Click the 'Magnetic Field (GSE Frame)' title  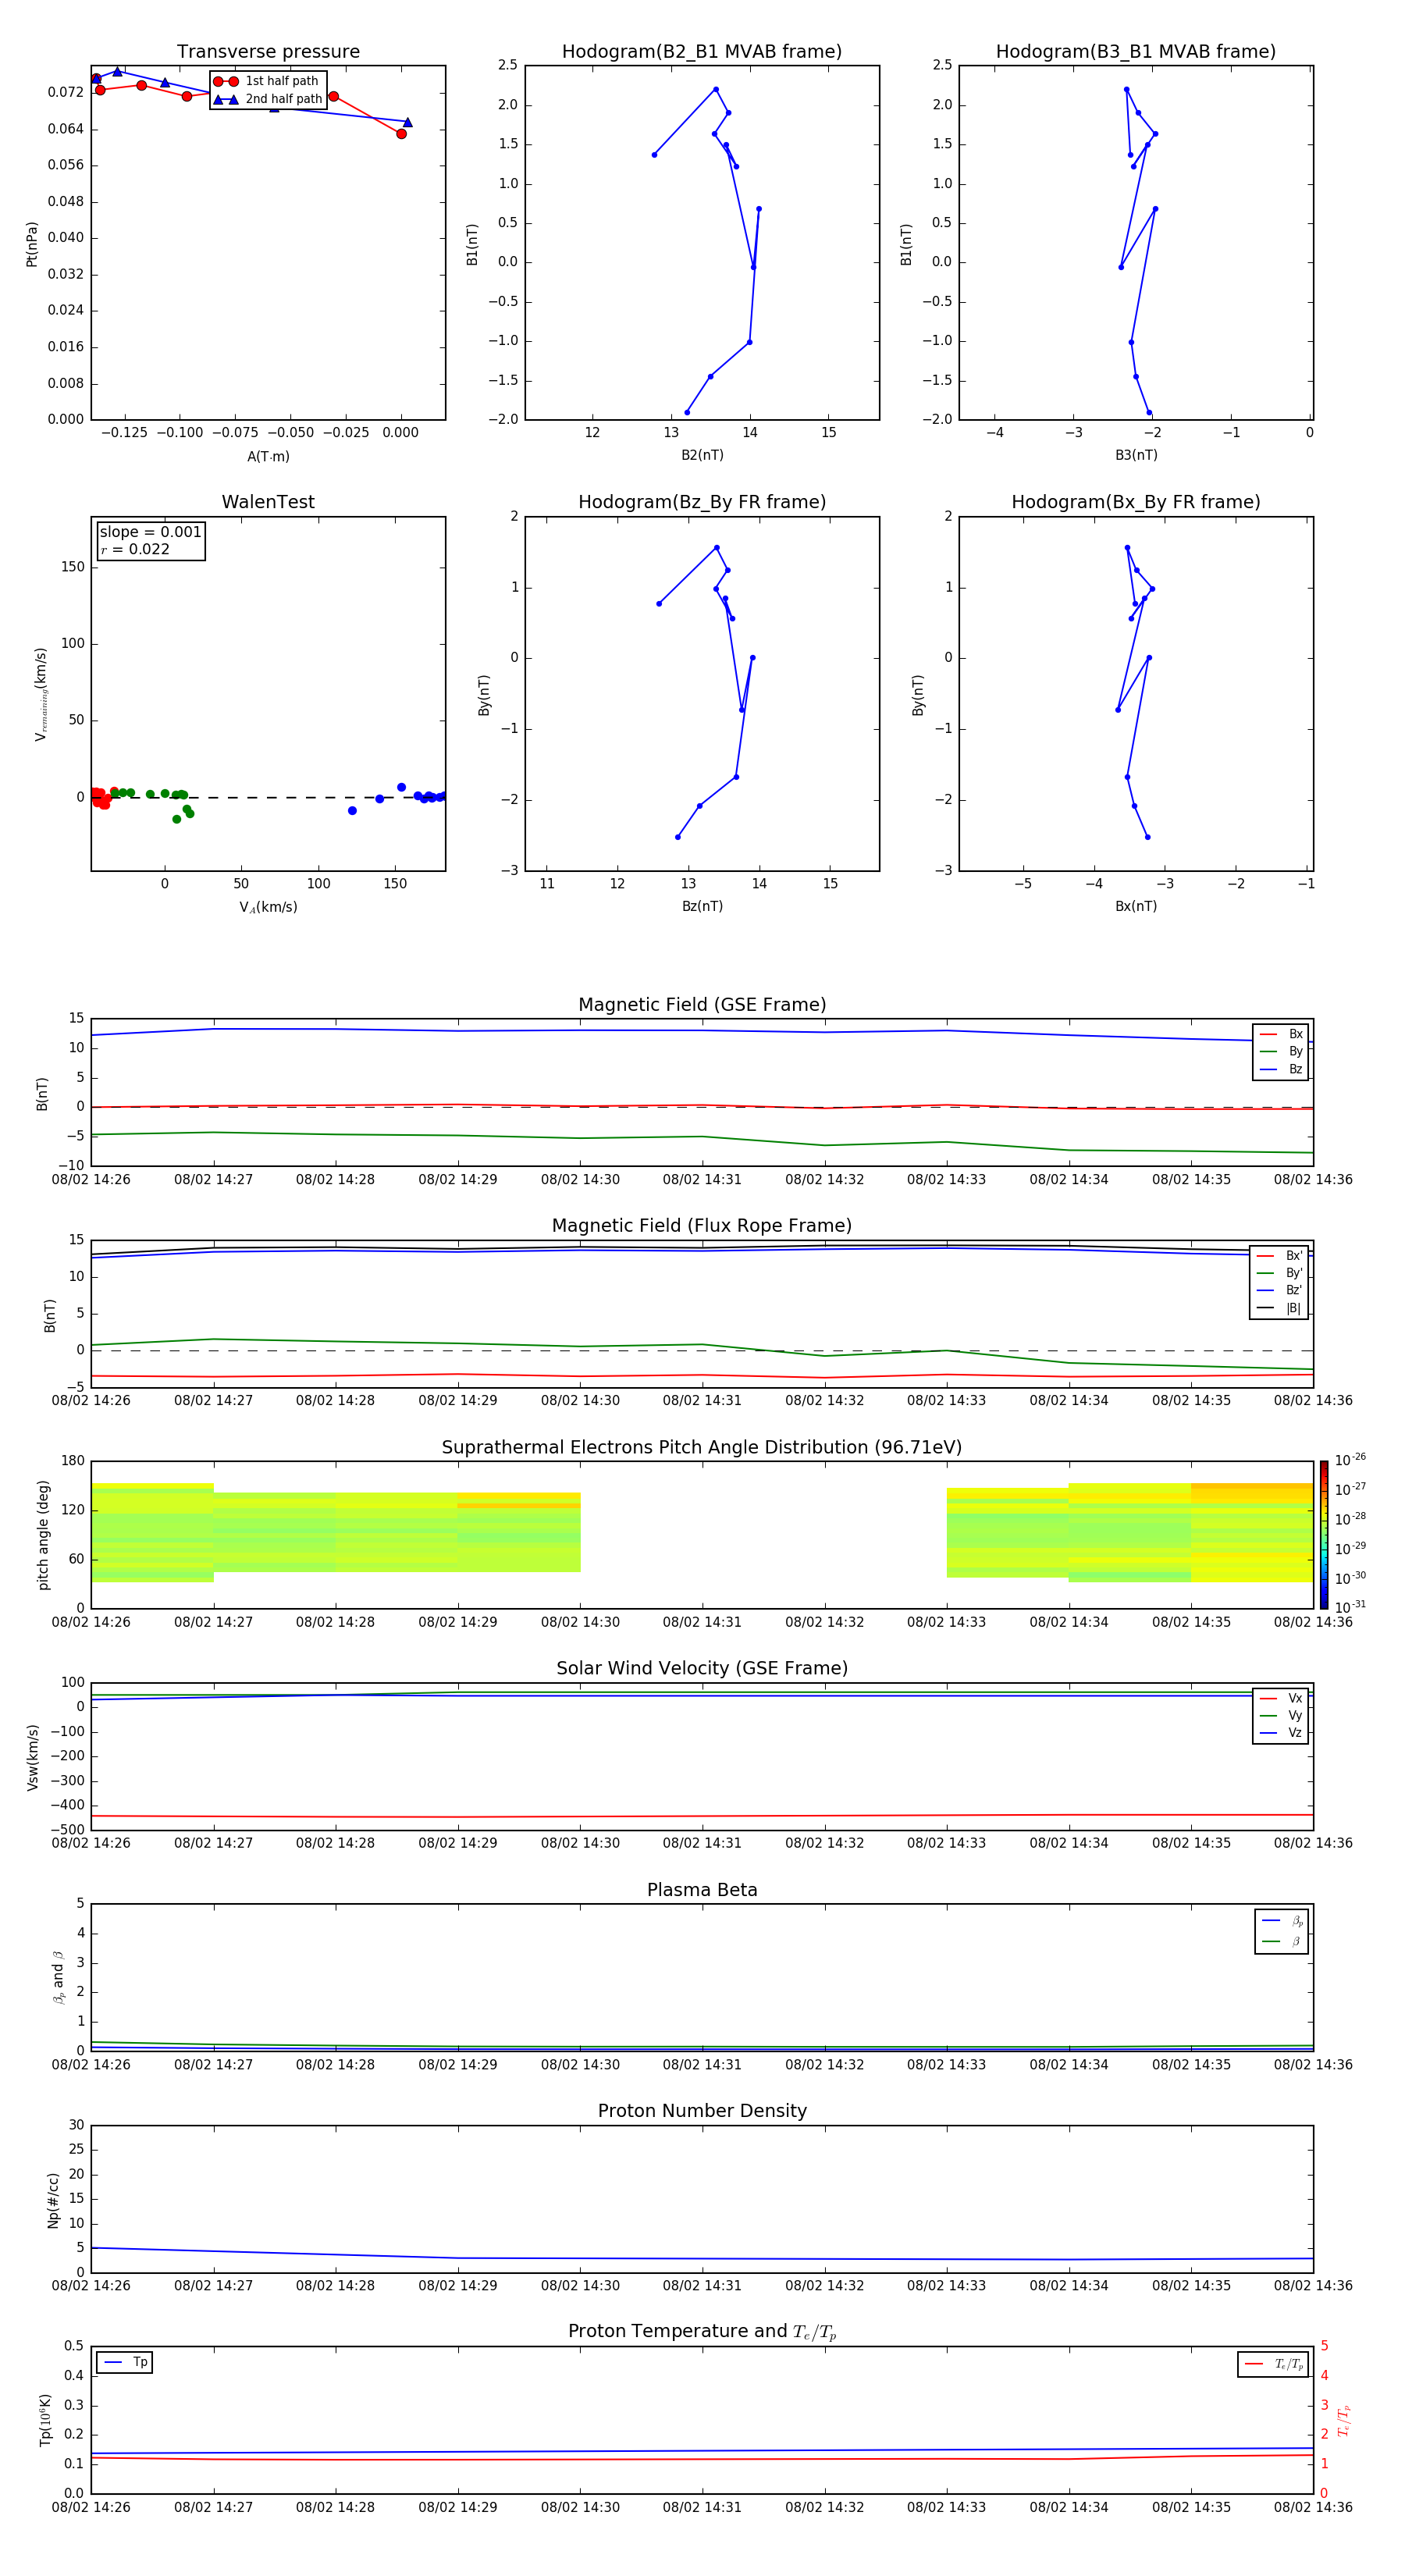702,1005
